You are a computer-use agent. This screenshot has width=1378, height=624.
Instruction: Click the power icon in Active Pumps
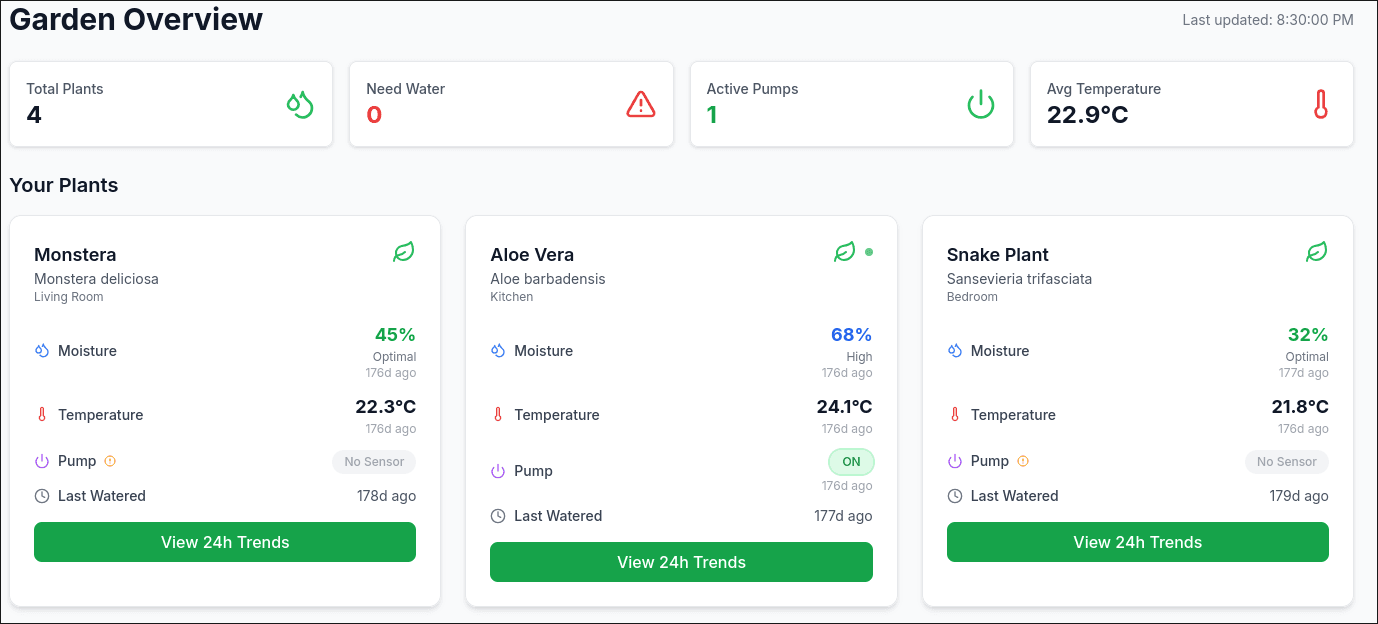pyautogui.click(x=981, y=104)
